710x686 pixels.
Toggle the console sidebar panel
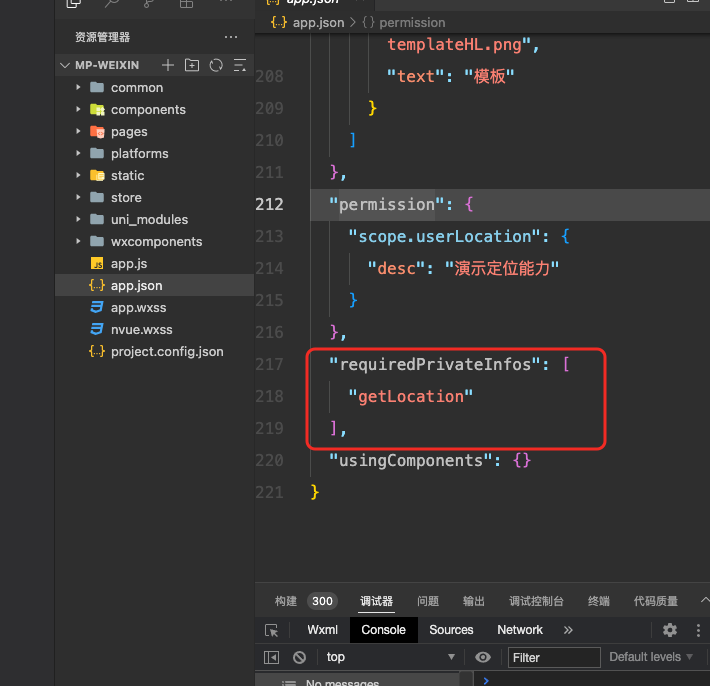[x=272, y=657]
